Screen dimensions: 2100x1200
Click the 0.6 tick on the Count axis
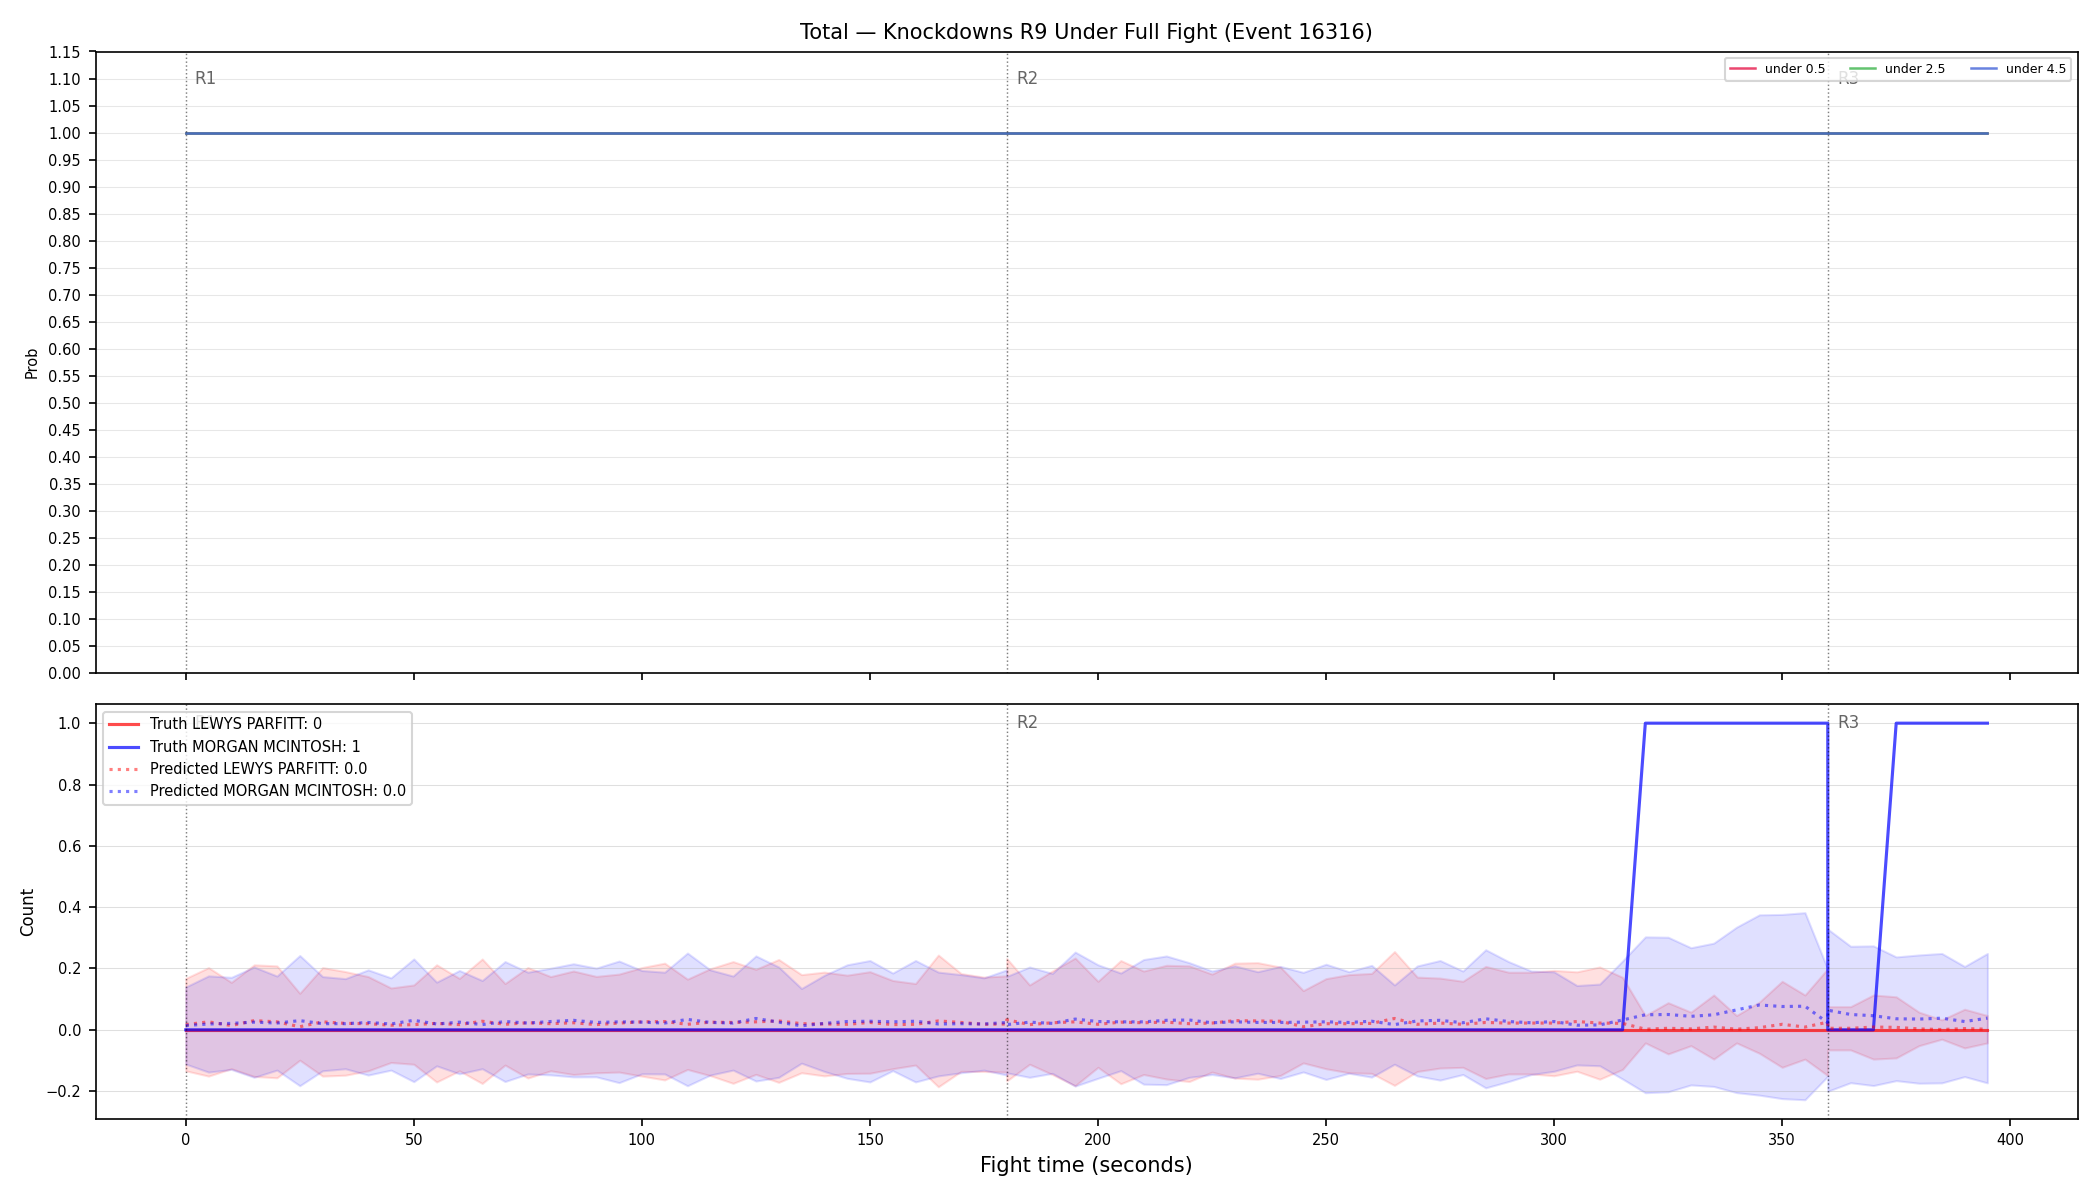pyautogui.click(x=70, y=846)
